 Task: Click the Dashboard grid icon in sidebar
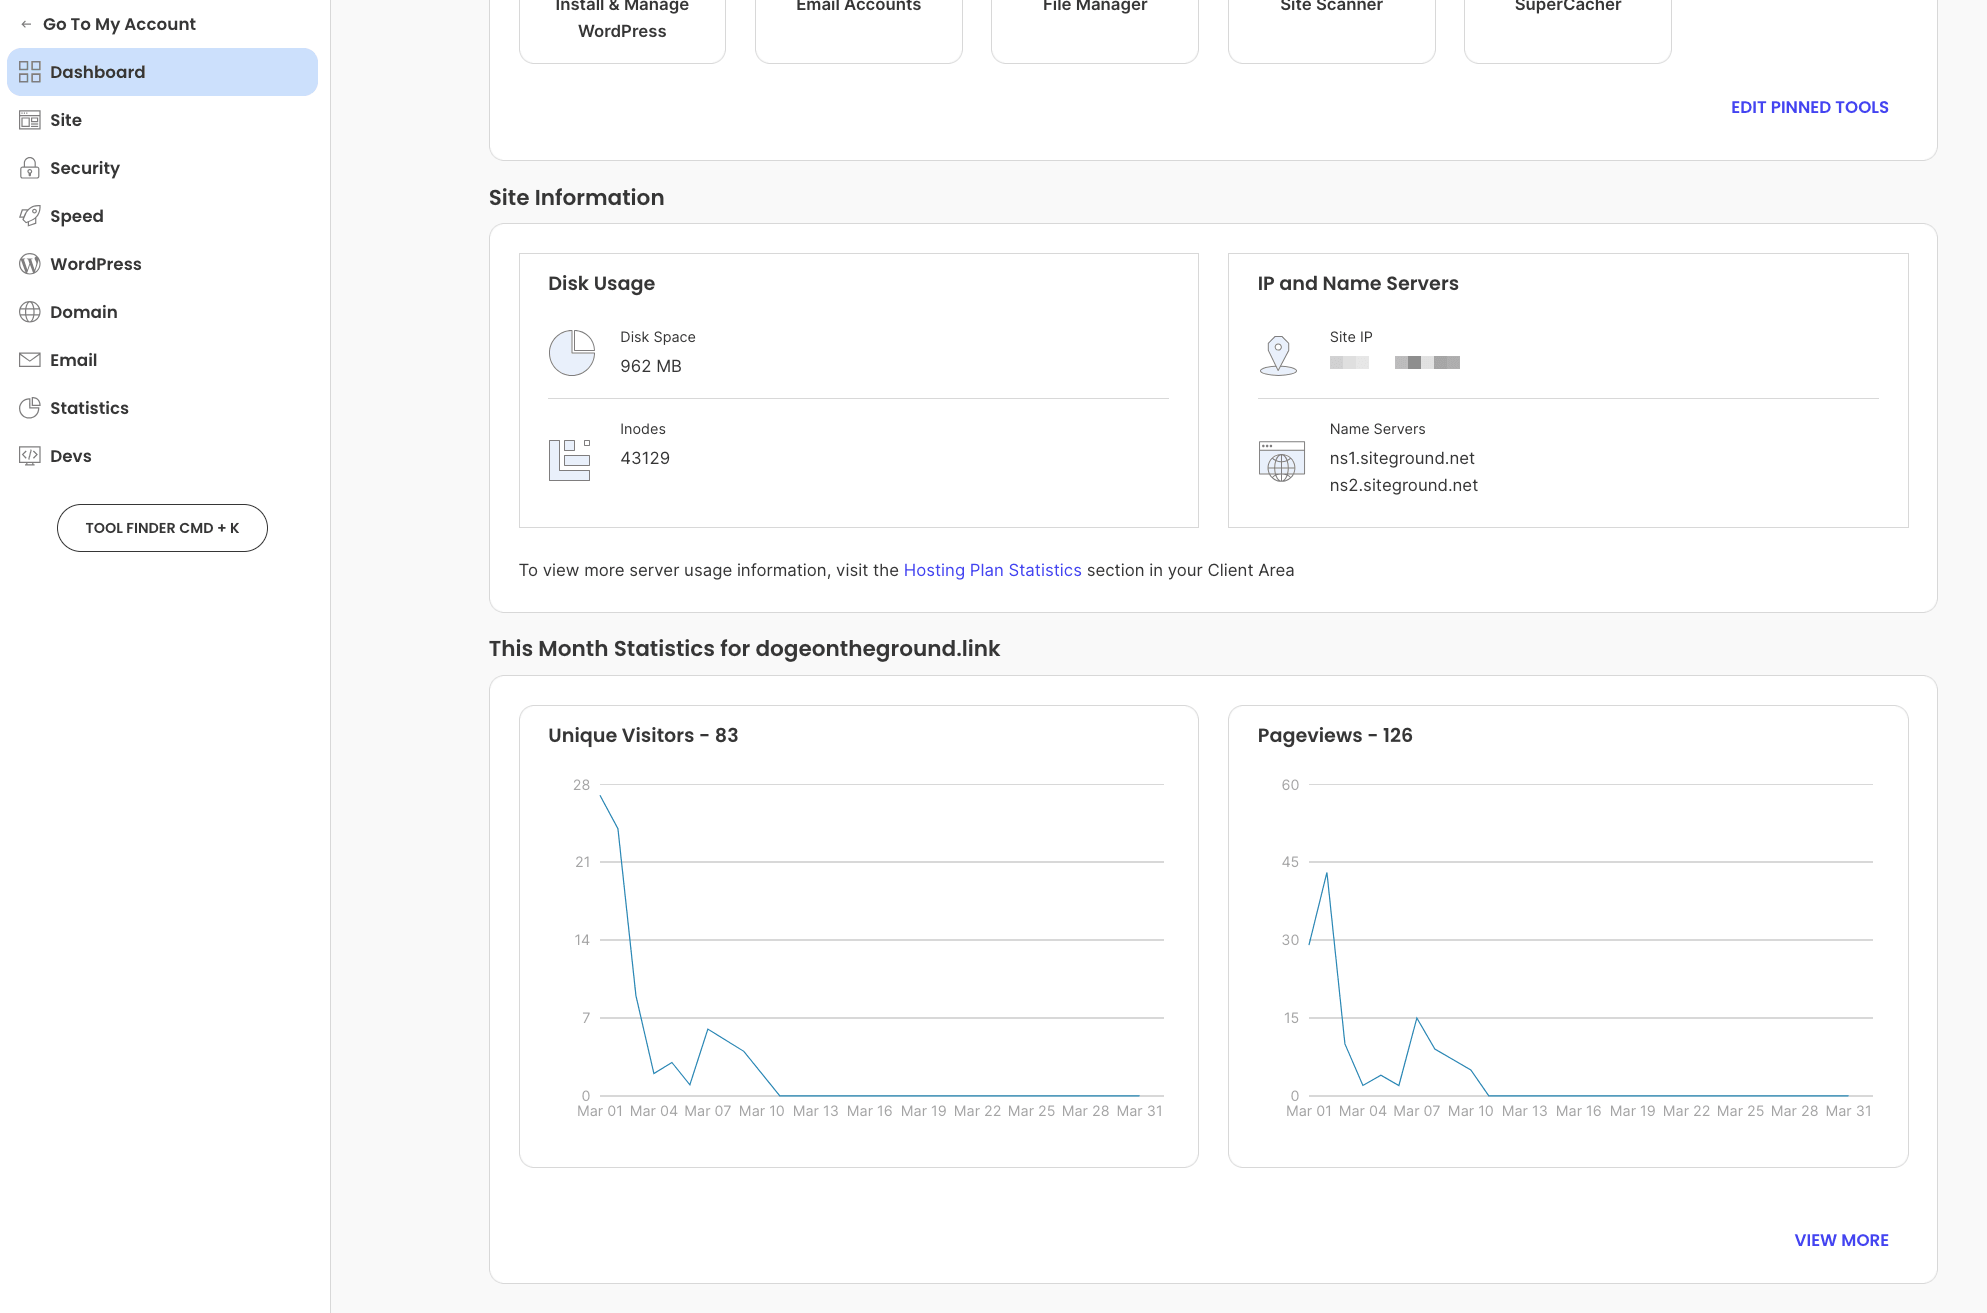pyautogui.click(x=30, y=72)
